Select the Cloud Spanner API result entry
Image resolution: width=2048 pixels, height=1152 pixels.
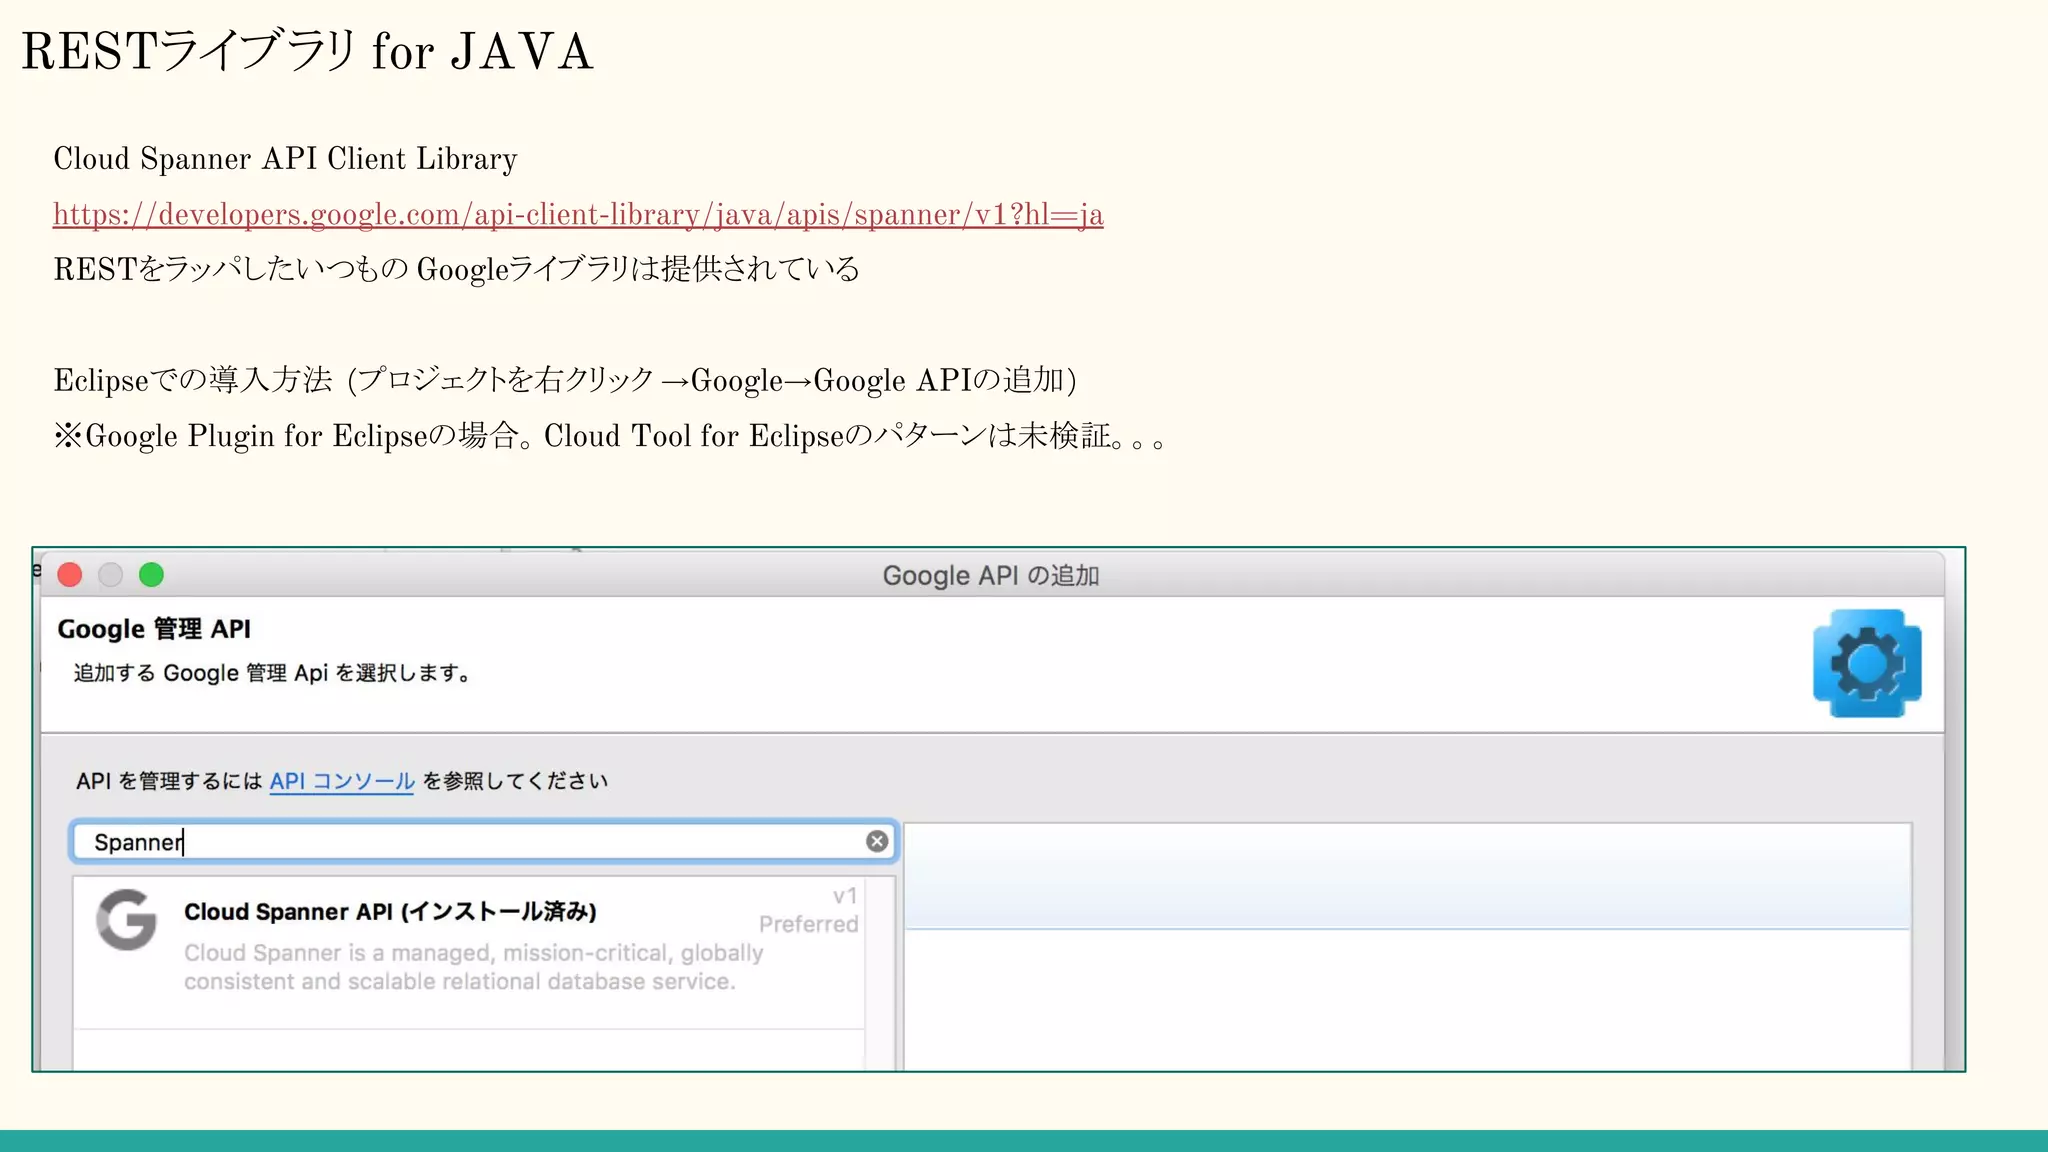click(469, 952)
